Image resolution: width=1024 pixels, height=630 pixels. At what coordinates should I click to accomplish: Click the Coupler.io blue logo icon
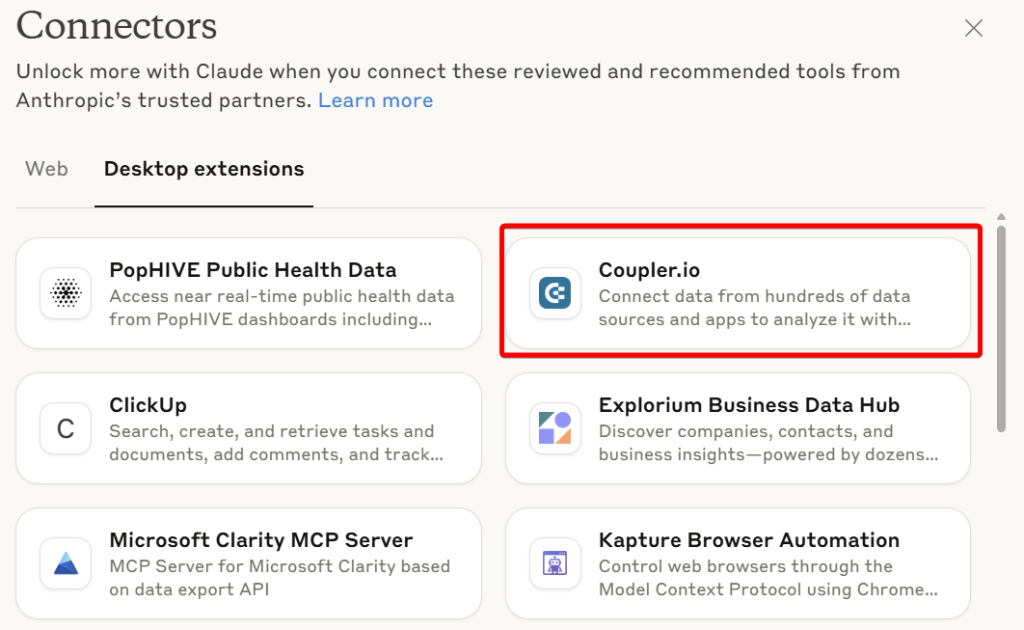point(554,293)
